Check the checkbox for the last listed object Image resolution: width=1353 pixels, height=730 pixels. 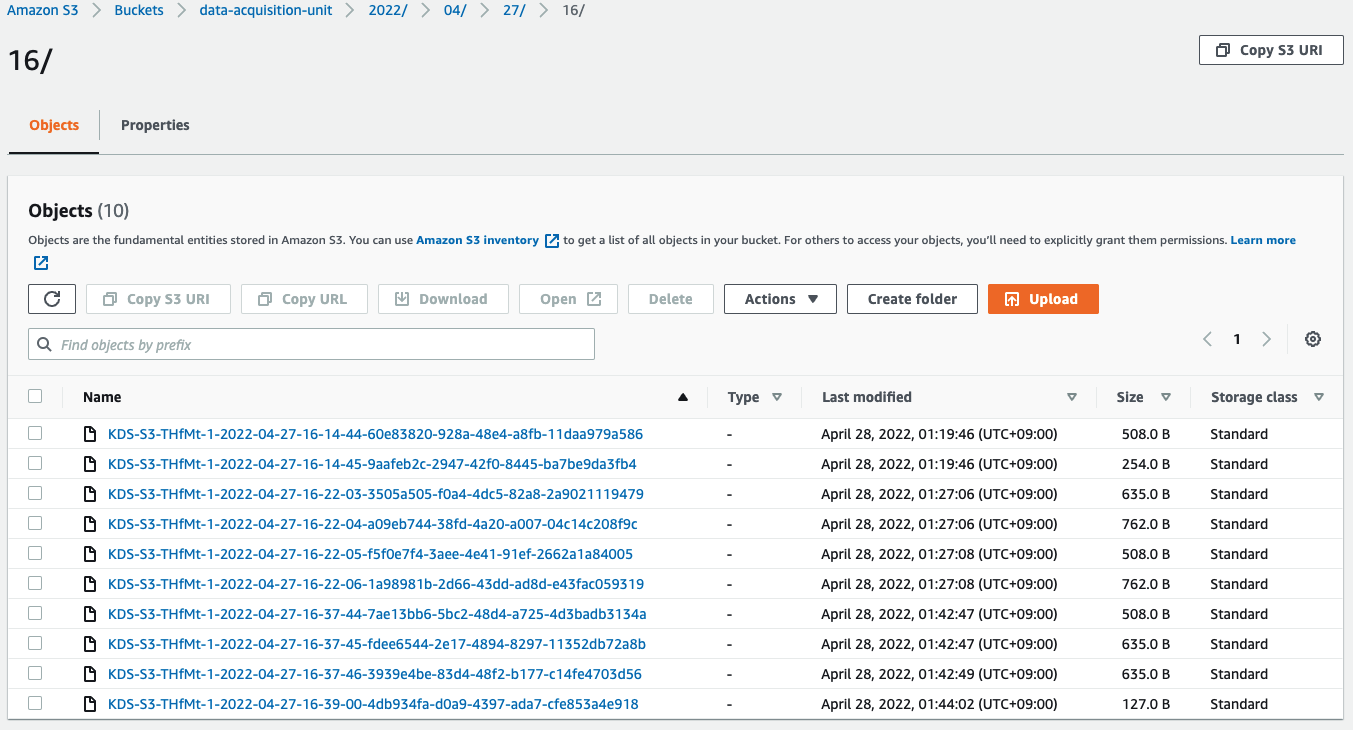coord(35,703)
